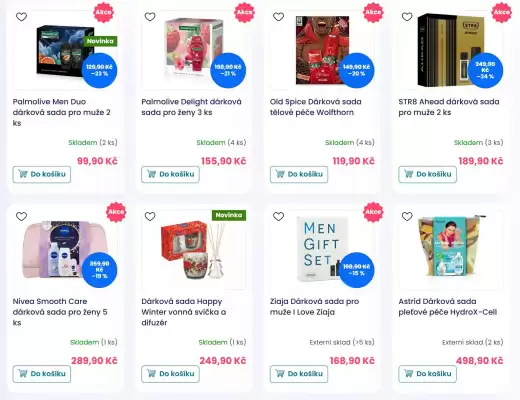Click Do košíku for Old Spice set
The width and height of the screenshot is (520, 400).
pyautogui.click(x=299, y=174)
